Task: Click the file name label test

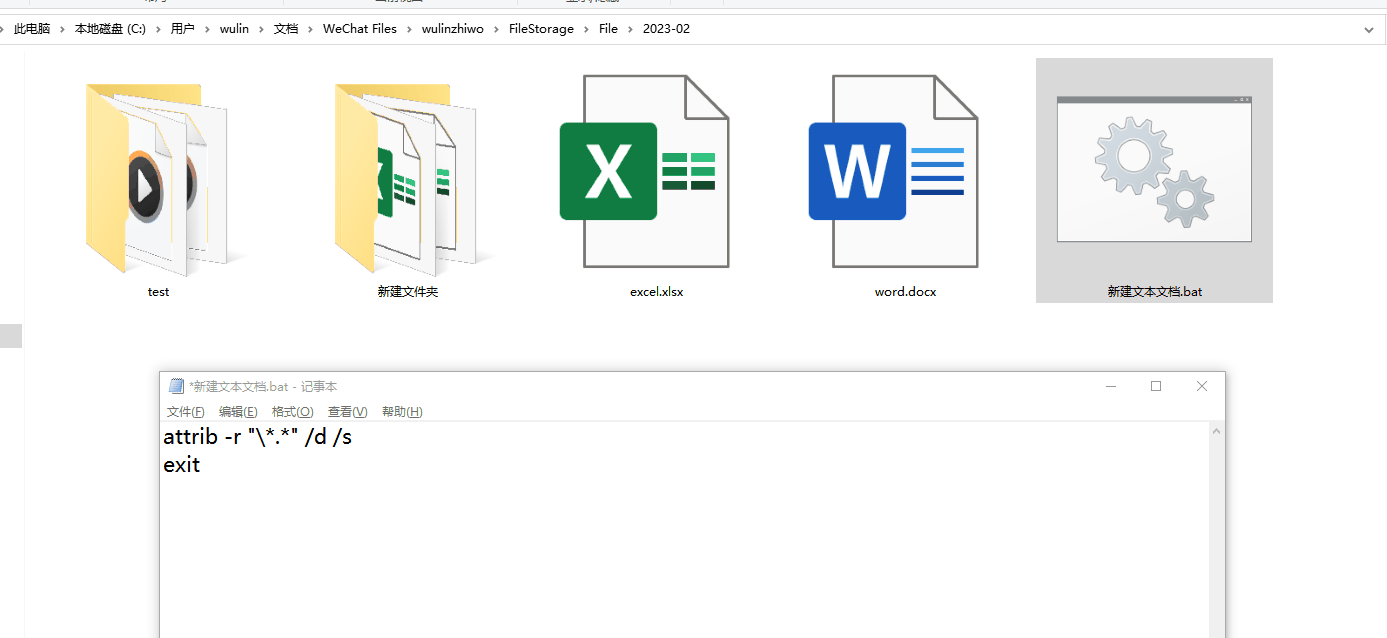Action: tap(158, 292)
